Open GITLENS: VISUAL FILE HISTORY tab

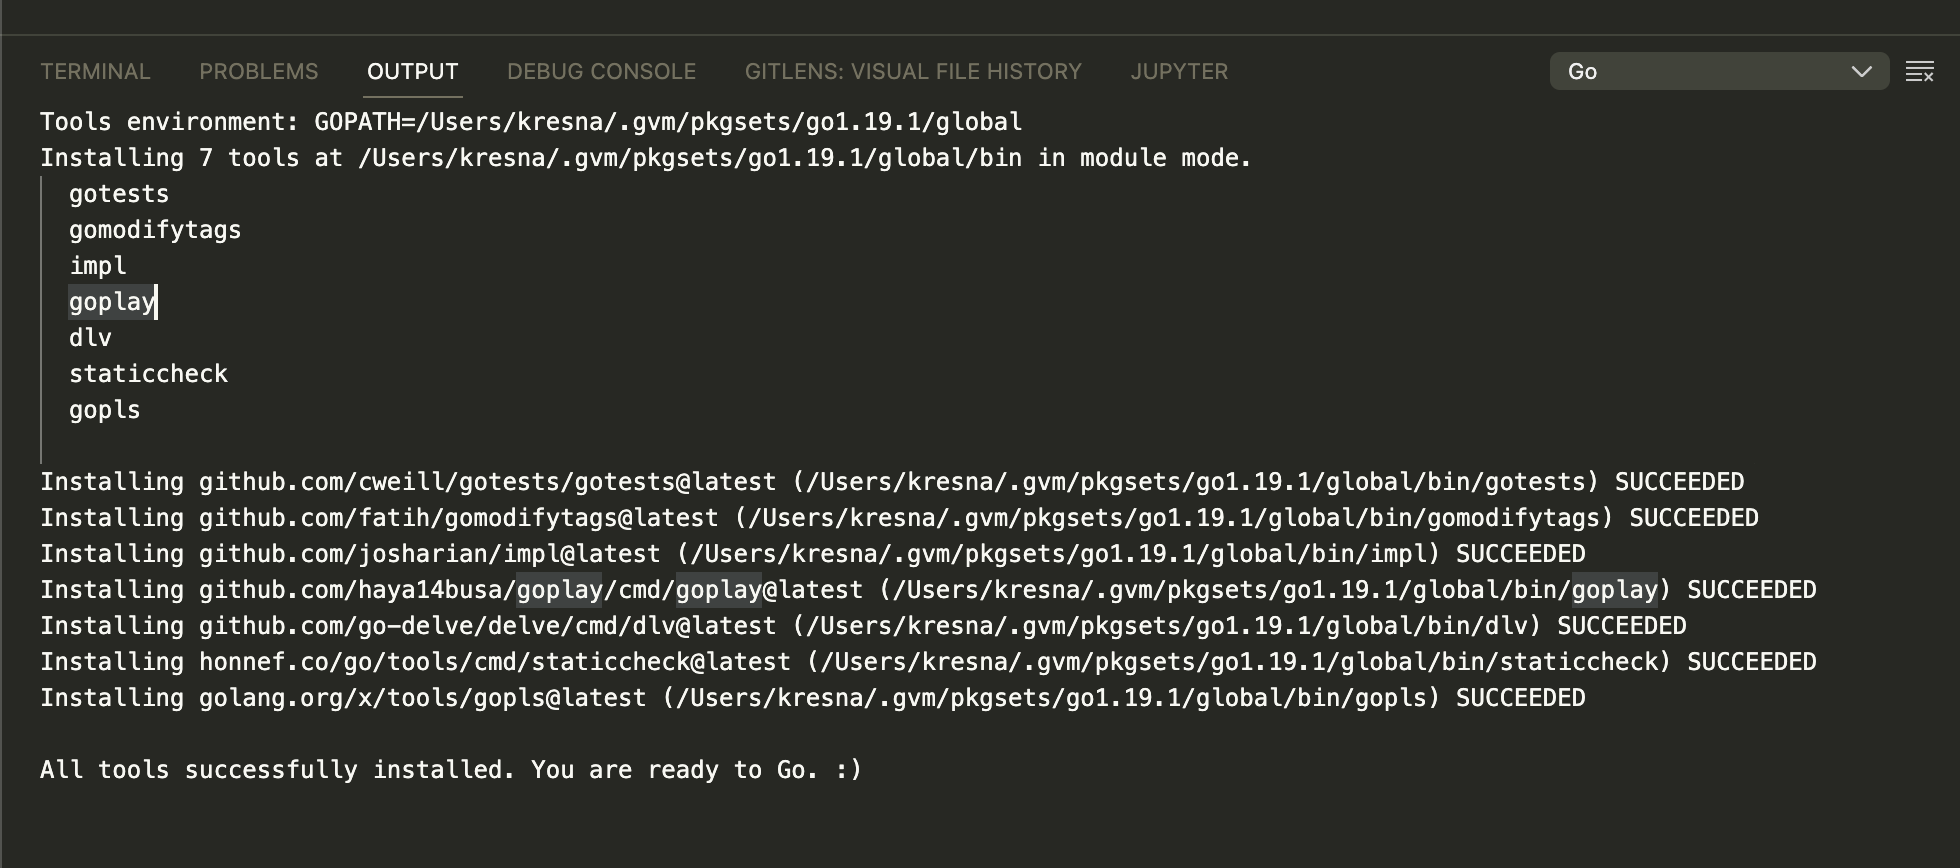coord(913,72)
